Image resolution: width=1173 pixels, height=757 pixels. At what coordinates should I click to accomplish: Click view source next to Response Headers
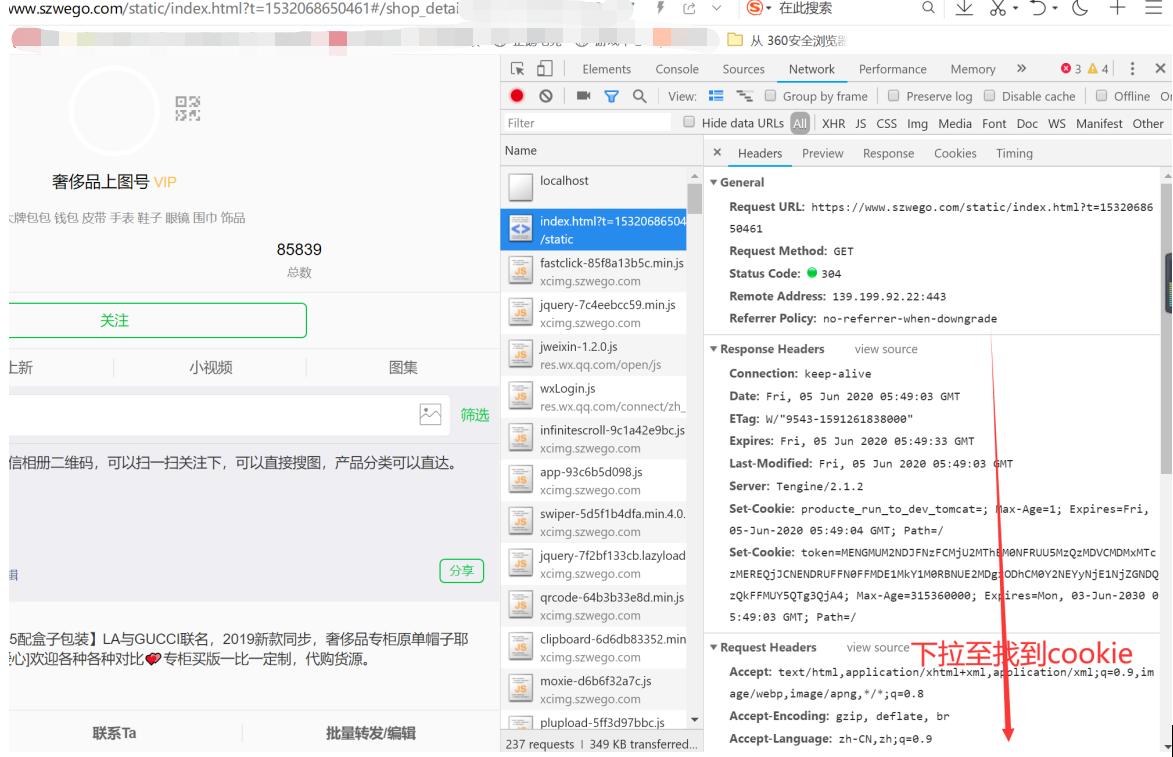coord(886,348)
